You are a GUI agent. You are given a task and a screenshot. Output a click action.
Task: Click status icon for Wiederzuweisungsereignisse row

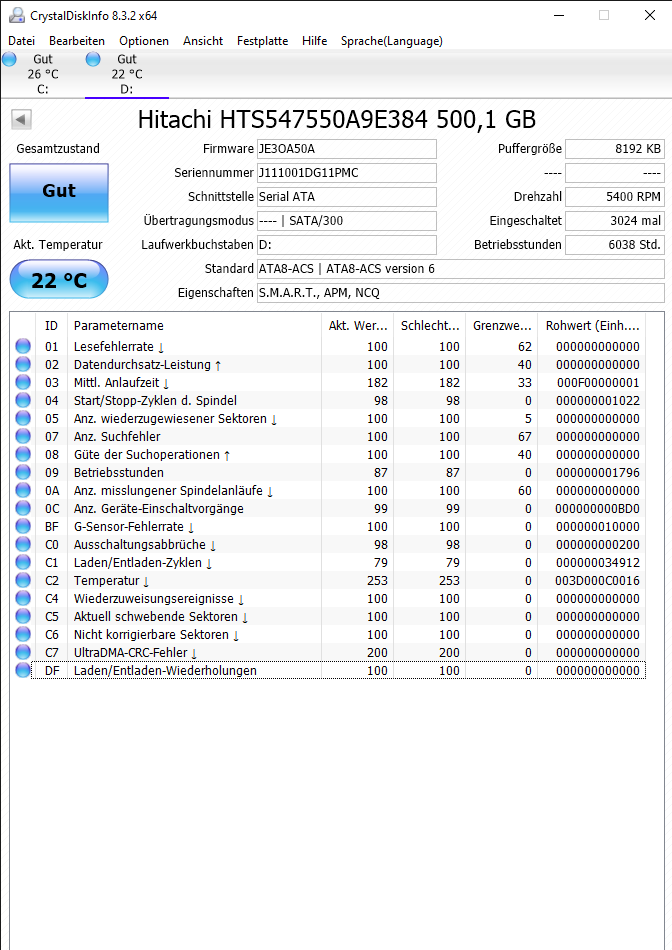(23, 599)
